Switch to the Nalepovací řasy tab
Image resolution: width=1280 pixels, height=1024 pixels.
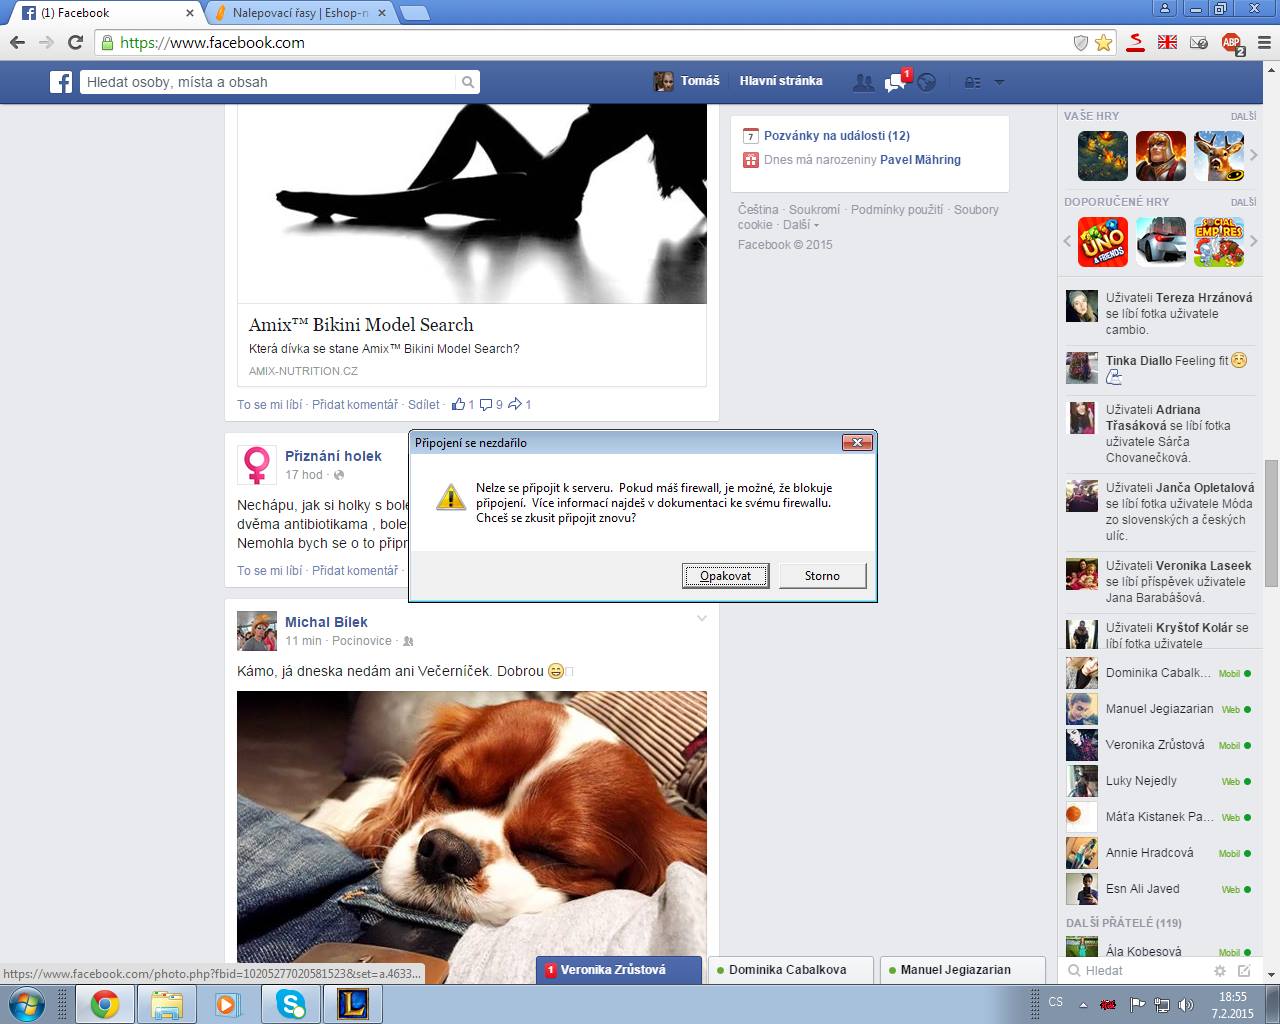tap(298, 13)
